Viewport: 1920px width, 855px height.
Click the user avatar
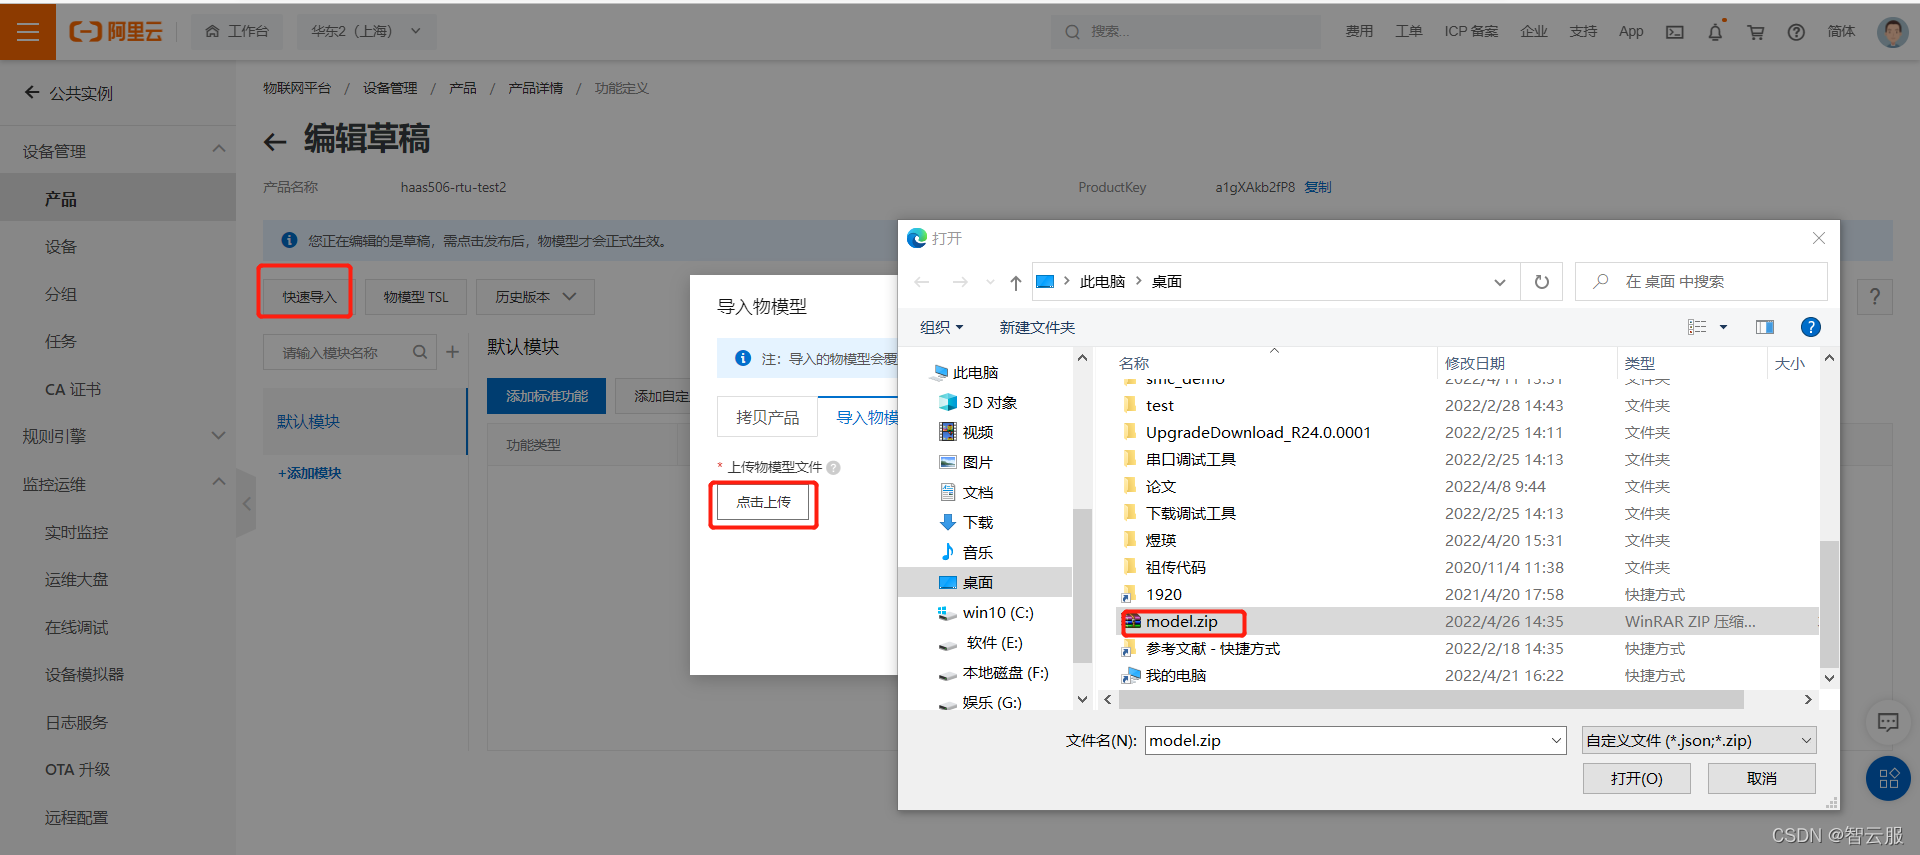click(1892, 32)
